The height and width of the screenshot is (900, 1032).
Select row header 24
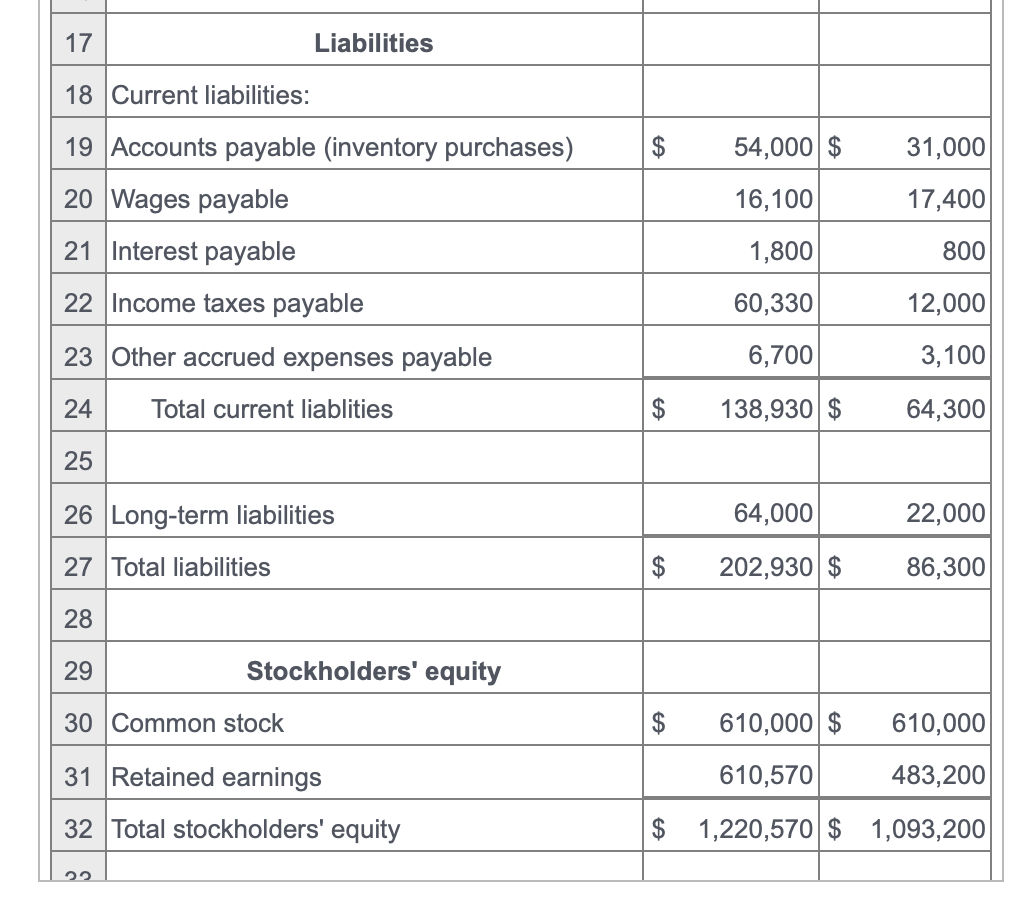pos(77,408)
